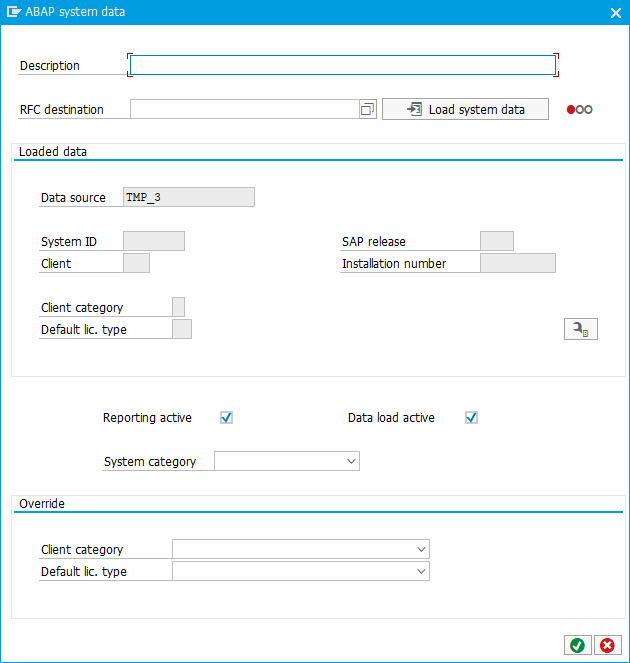The height and width of the screenshot is (663, 630).
Task: Confirm with the green checkmark button
Action: (578, 645)
